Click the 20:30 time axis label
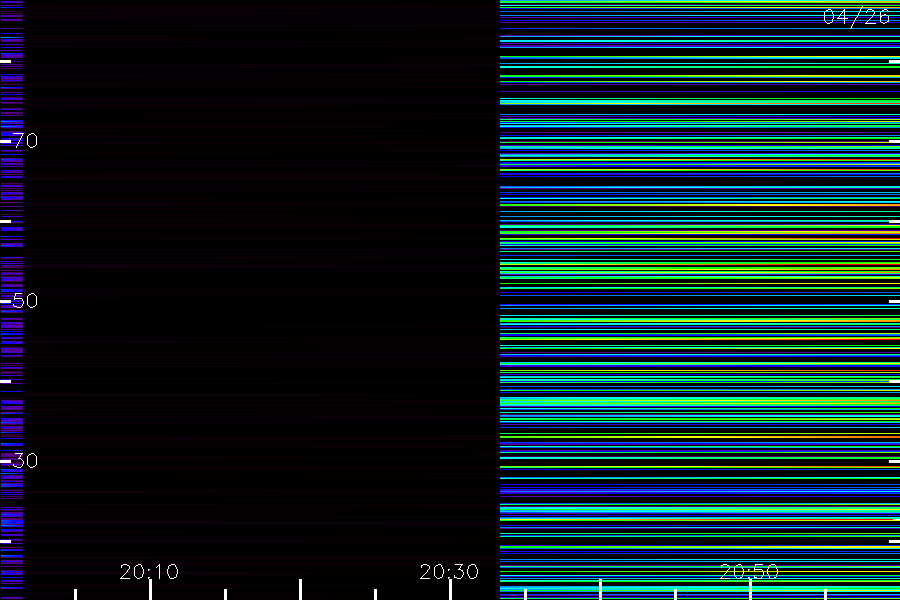Viewport: 900px width, 600px height. pos(449,572)
